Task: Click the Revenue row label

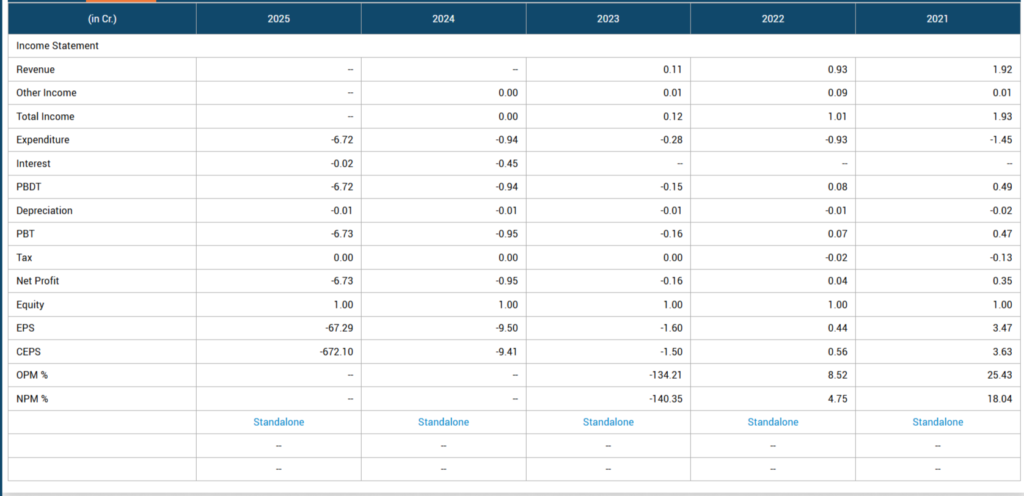Action: click(35, 69)
